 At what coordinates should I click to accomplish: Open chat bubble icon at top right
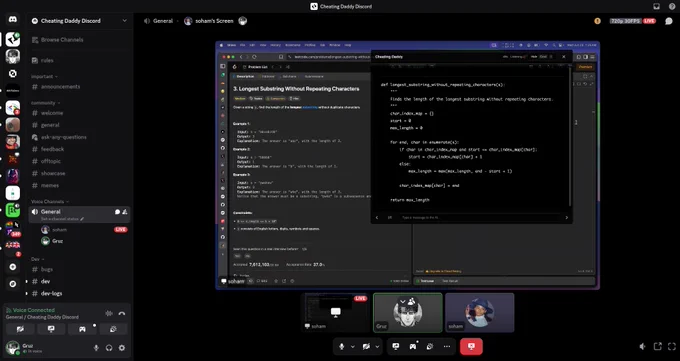click(x=669, y=21)
